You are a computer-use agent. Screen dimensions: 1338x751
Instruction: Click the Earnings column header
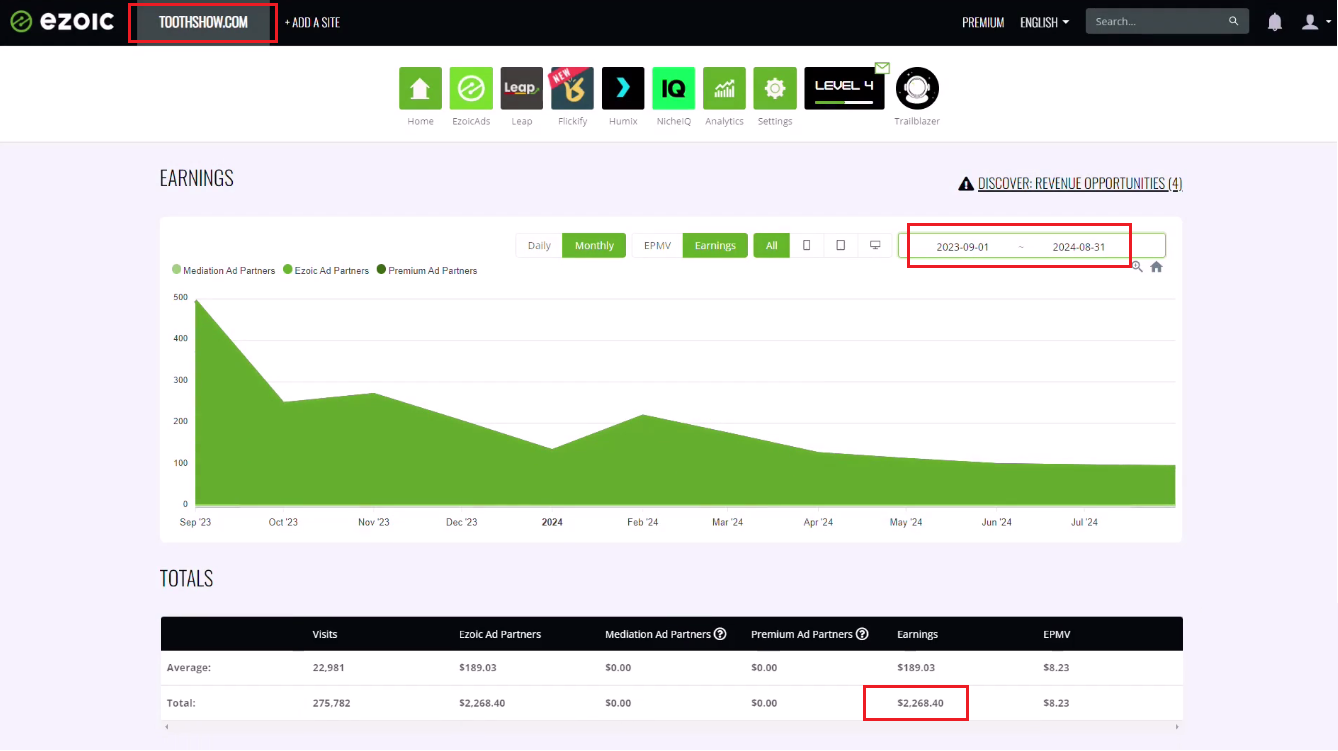point(917,634)
